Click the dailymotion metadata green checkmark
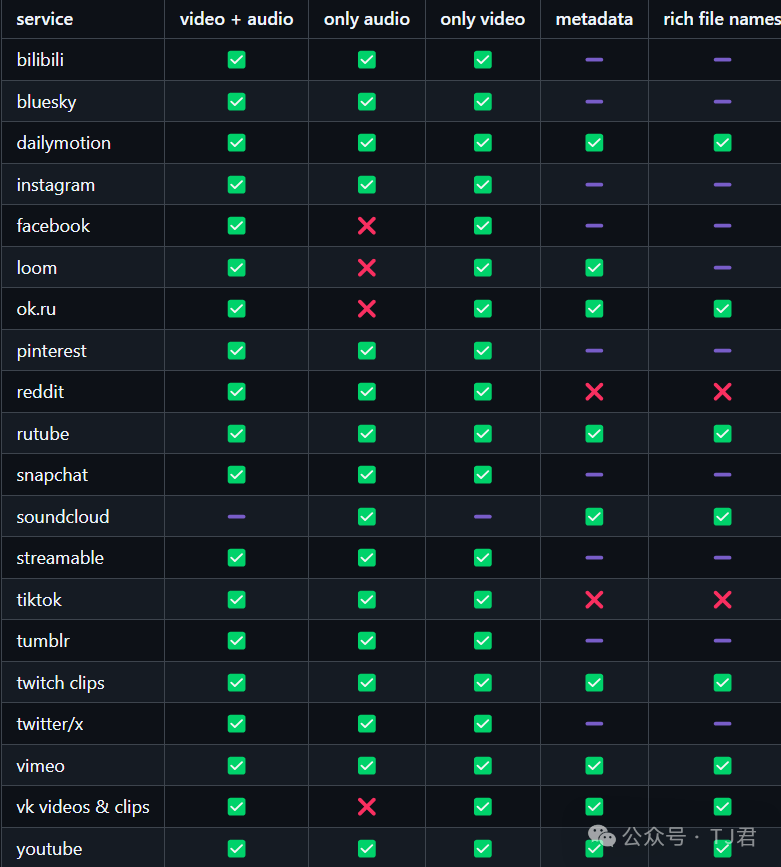 tap(594, 143)
